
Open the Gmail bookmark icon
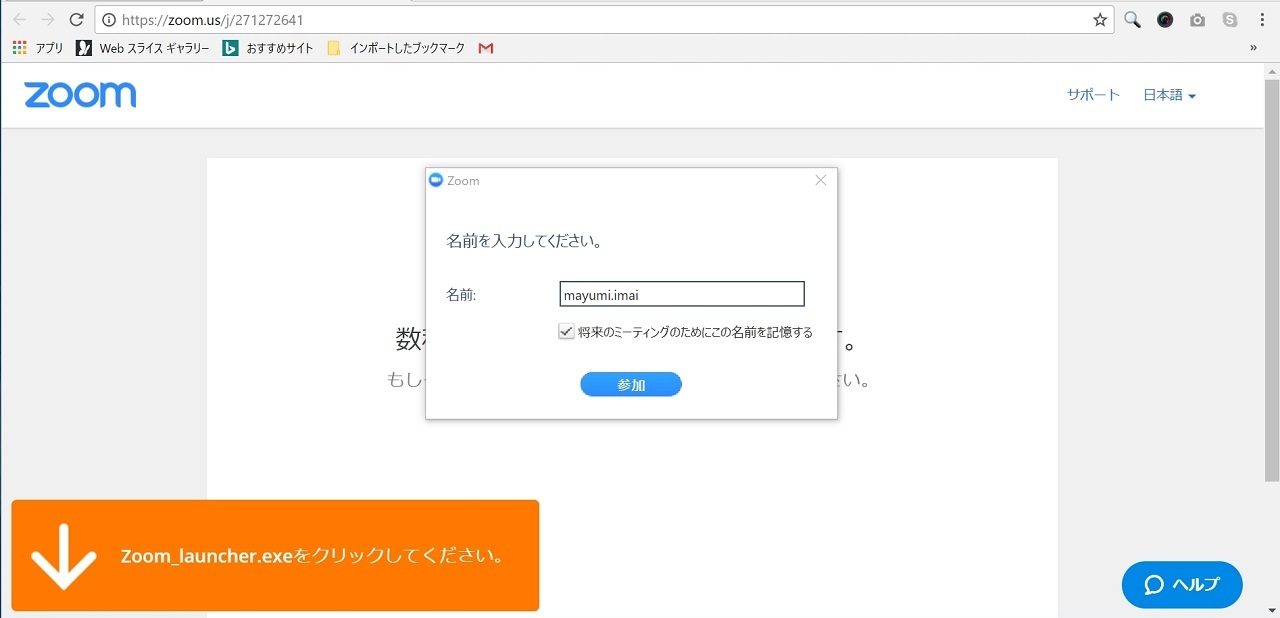point(486,48)
